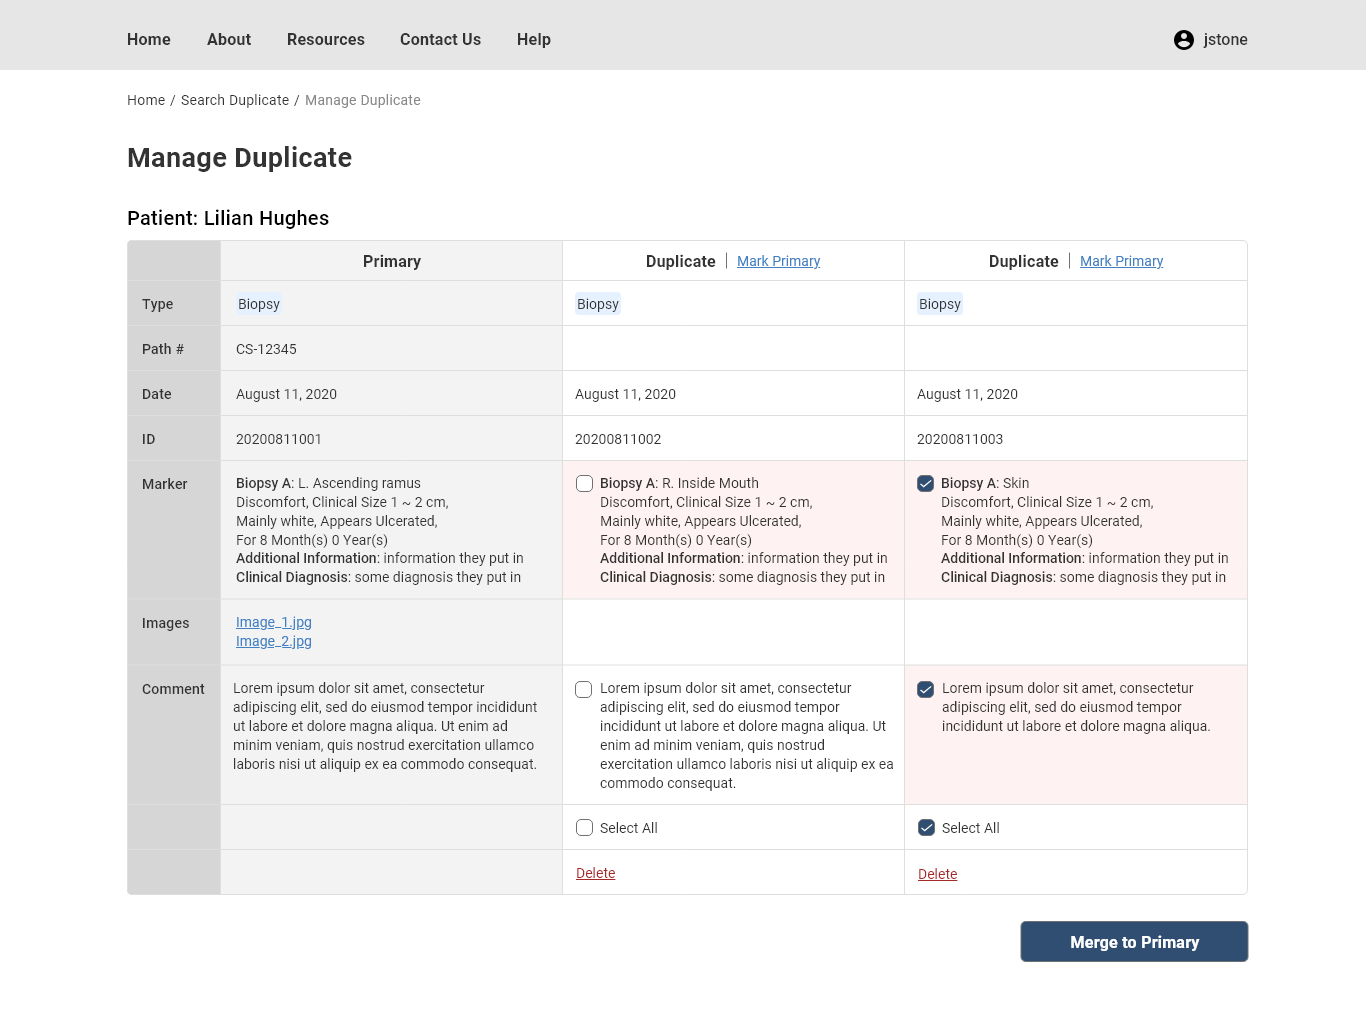The height and width of the screenshot is (1009, 1366).
Task: Delete duplicate record 20200811002
Action: pyautogui.click(x=595, y=873)
